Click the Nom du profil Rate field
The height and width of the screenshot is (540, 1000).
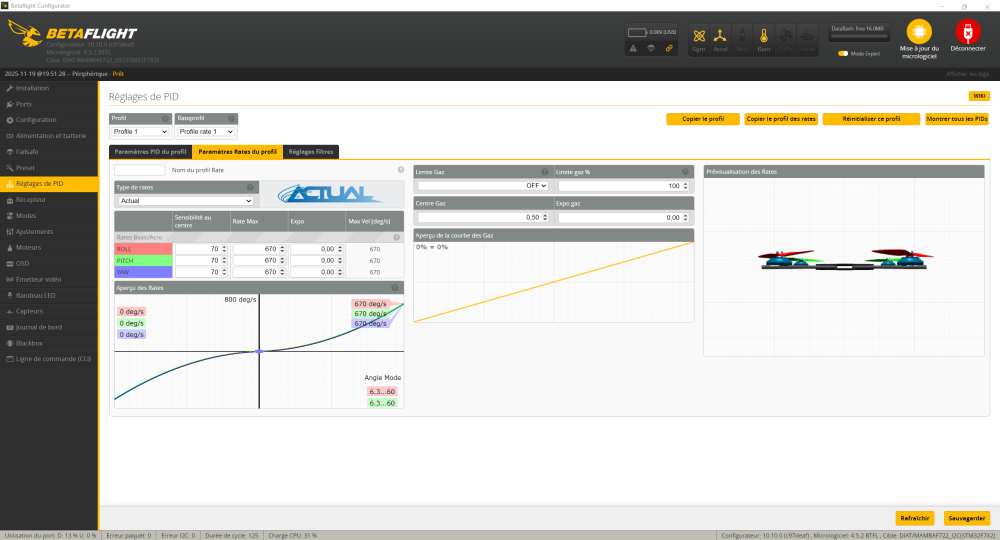coord(140,170)
